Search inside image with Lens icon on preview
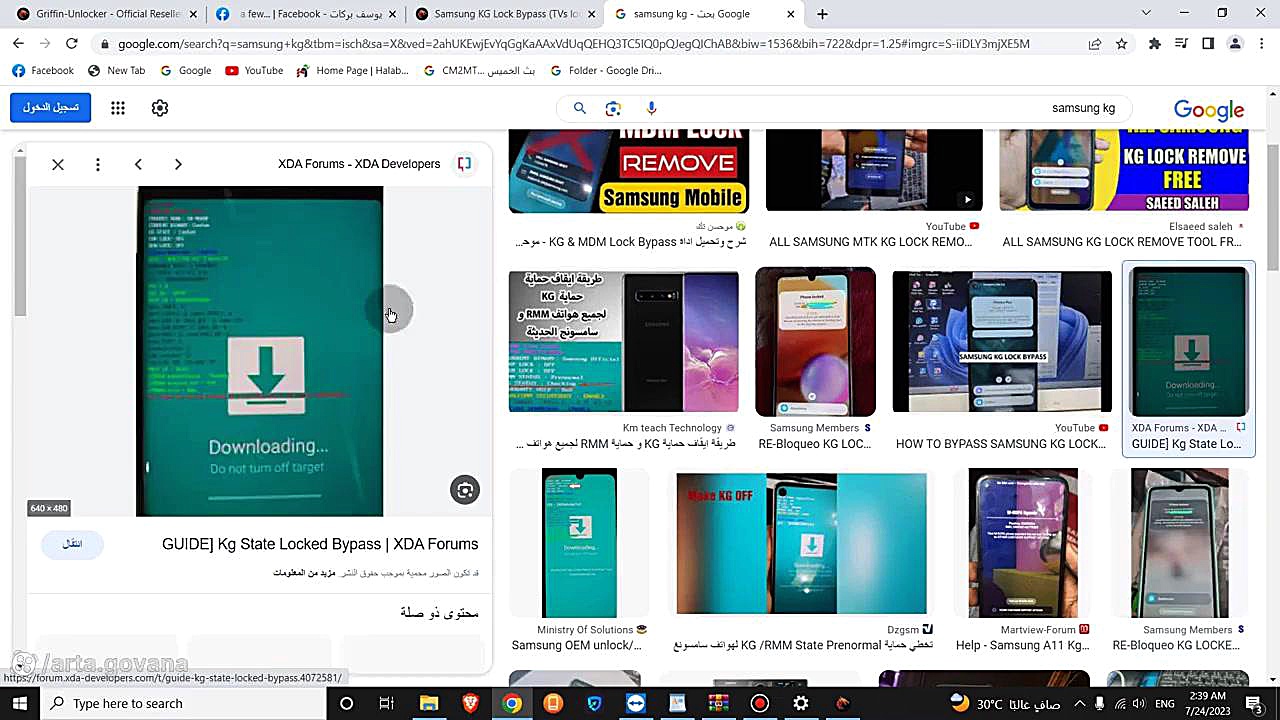The height and width of the screenshot is (720, 1280). 465,490
